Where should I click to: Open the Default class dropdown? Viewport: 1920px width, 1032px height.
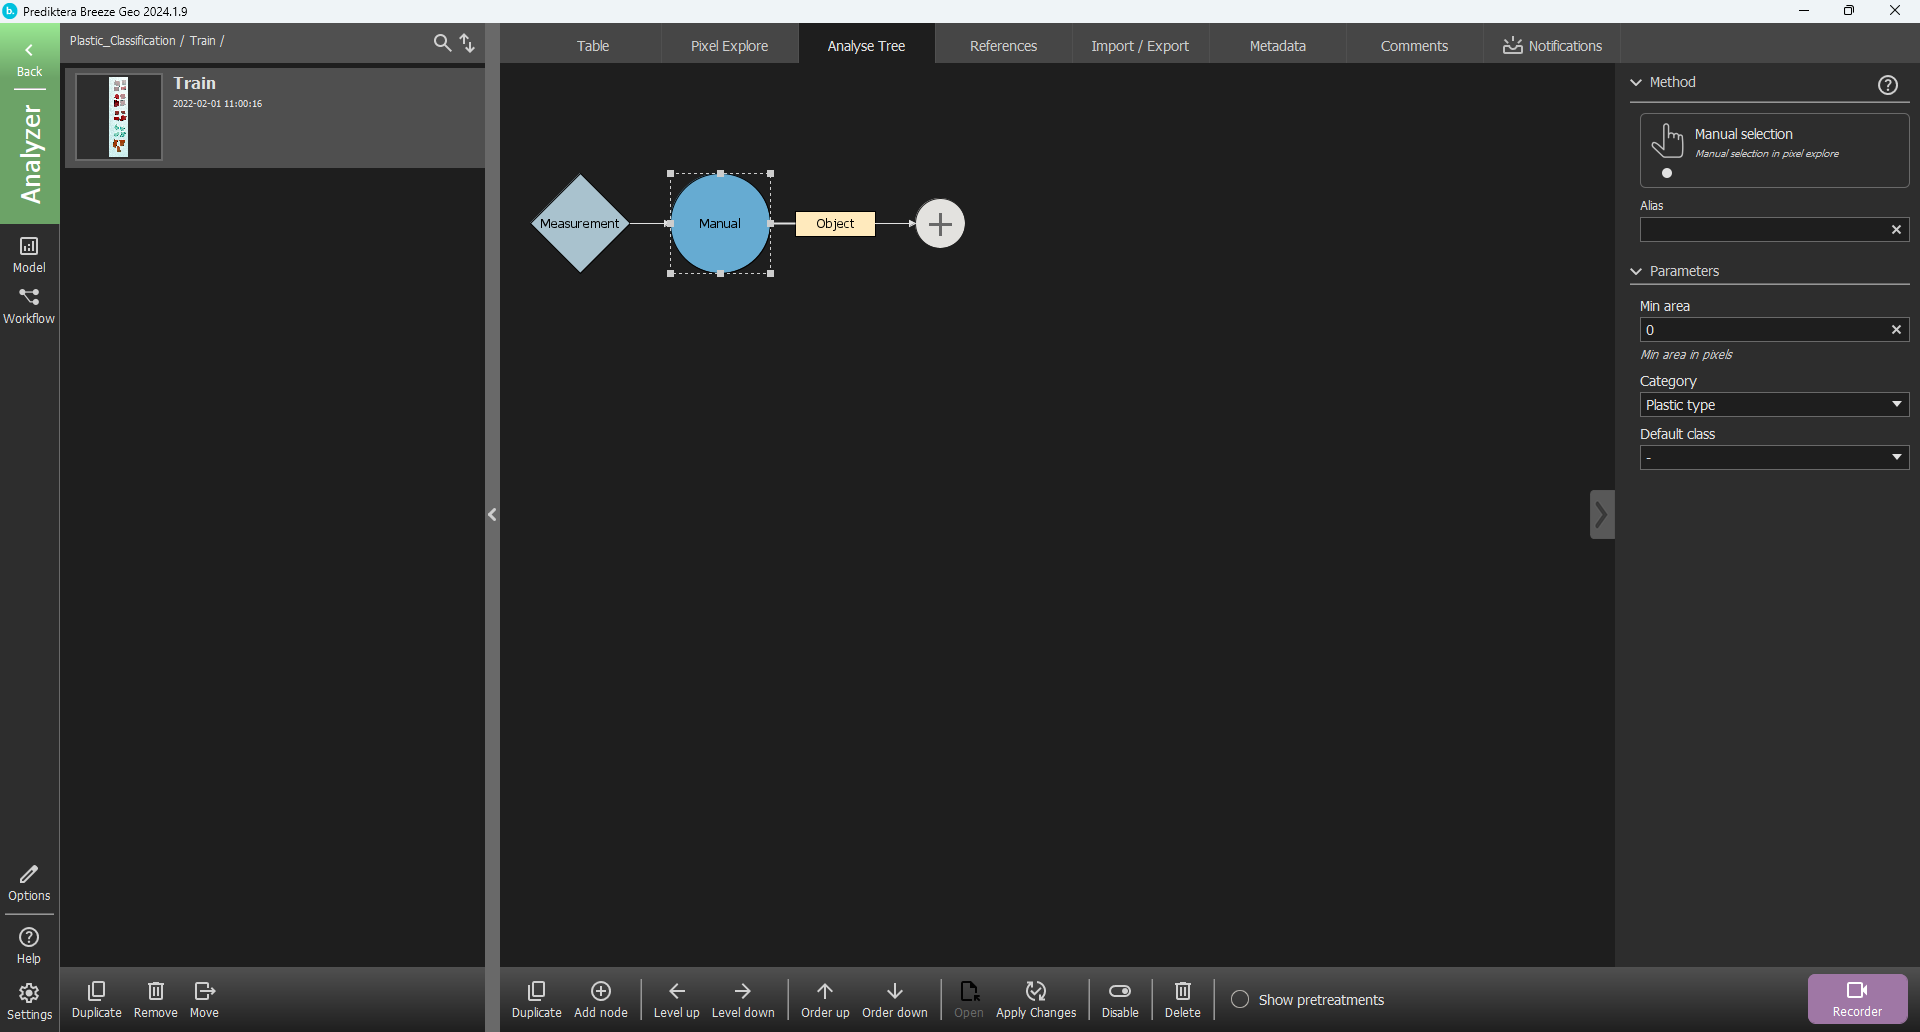[1773, 458]
